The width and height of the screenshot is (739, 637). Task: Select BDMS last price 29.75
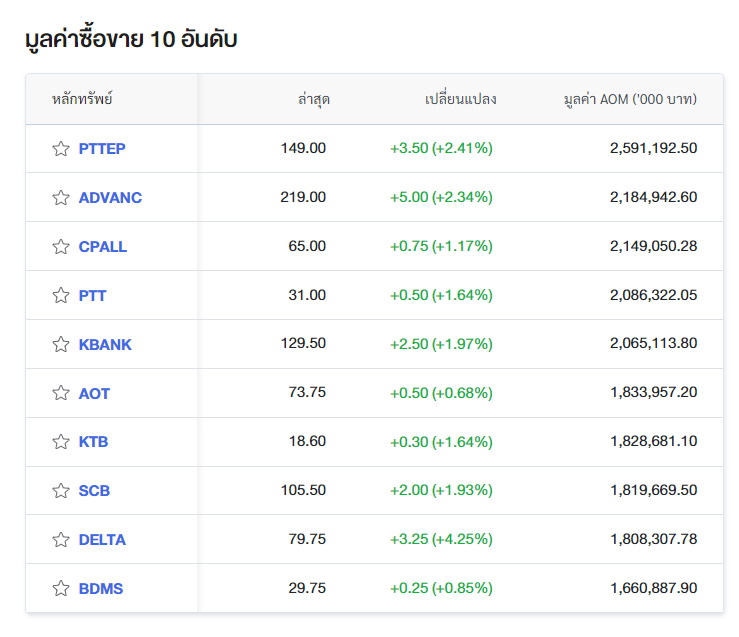[307, 588]
